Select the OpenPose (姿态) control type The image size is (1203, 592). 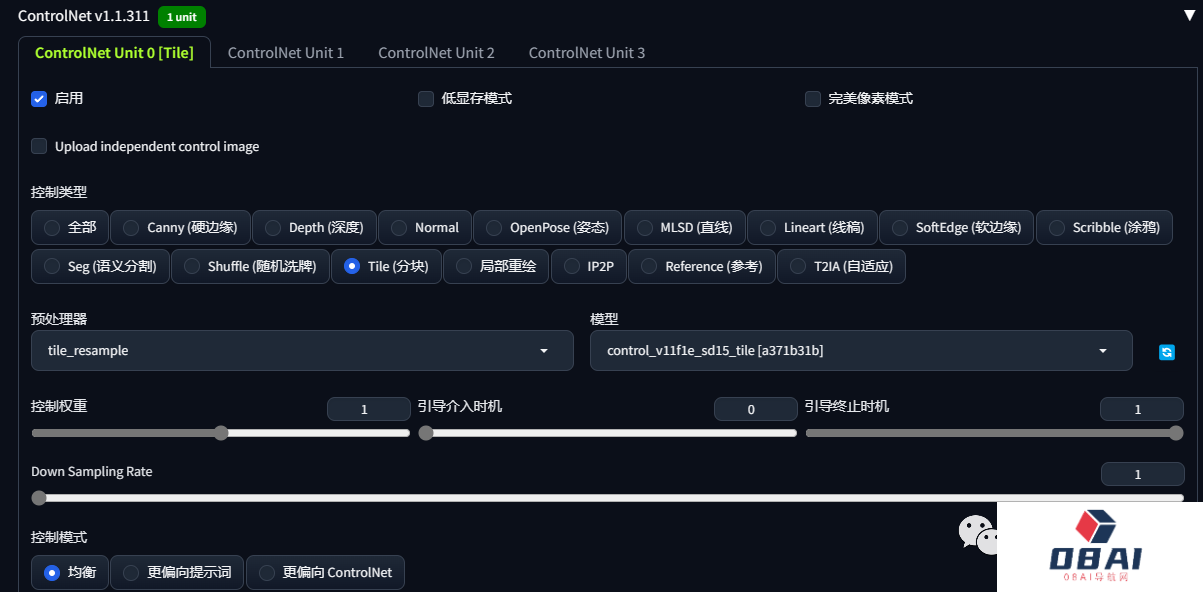tap(547, 228)
